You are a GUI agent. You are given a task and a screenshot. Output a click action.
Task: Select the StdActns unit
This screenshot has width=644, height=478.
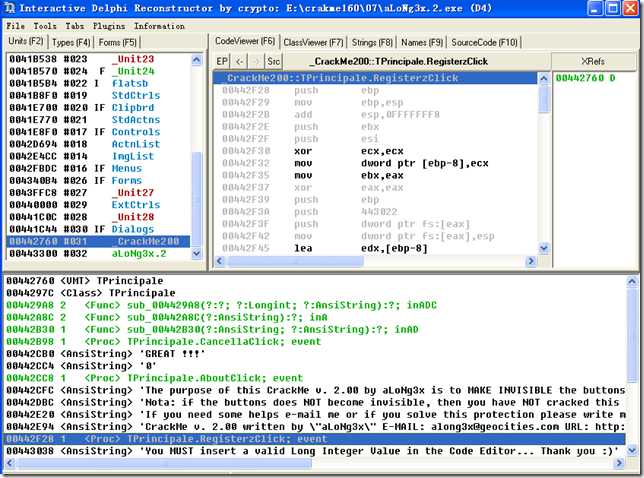[98, 120]
